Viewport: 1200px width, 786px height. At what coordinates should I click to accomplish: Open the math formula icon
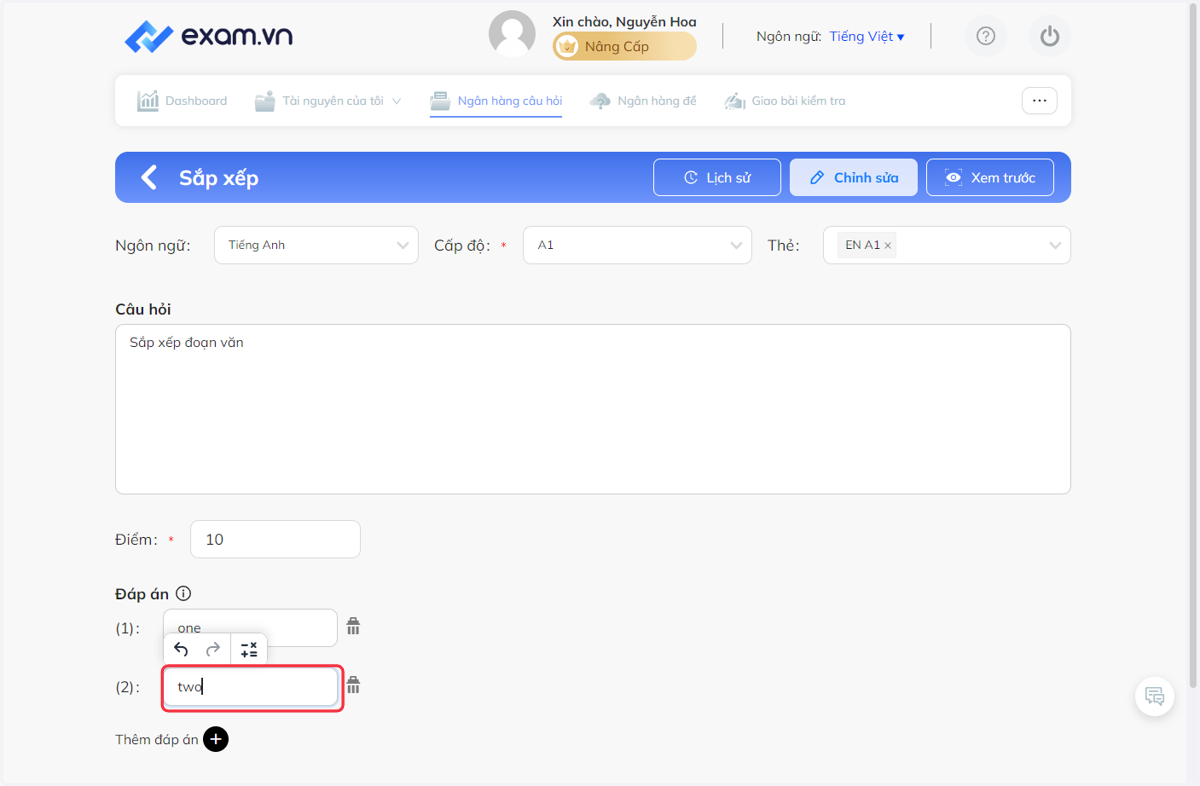point(249,650)
